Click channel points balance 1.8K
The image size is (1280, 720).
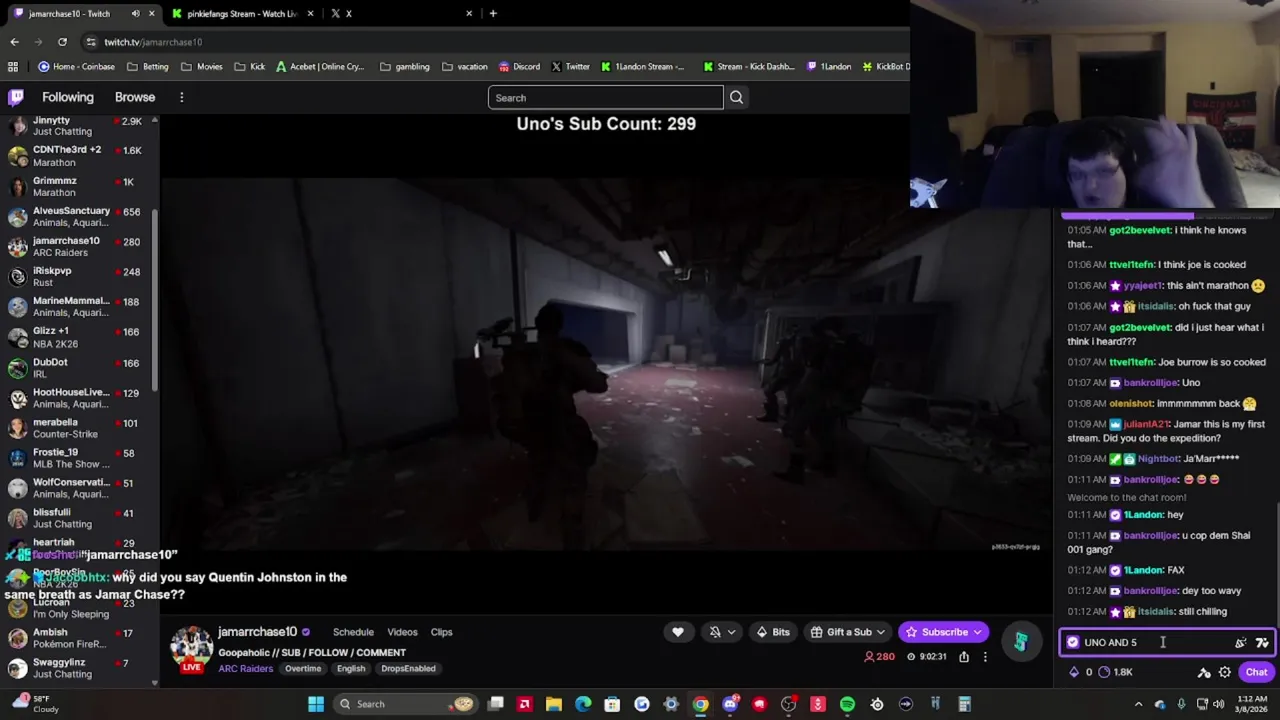pos(1116,672)
